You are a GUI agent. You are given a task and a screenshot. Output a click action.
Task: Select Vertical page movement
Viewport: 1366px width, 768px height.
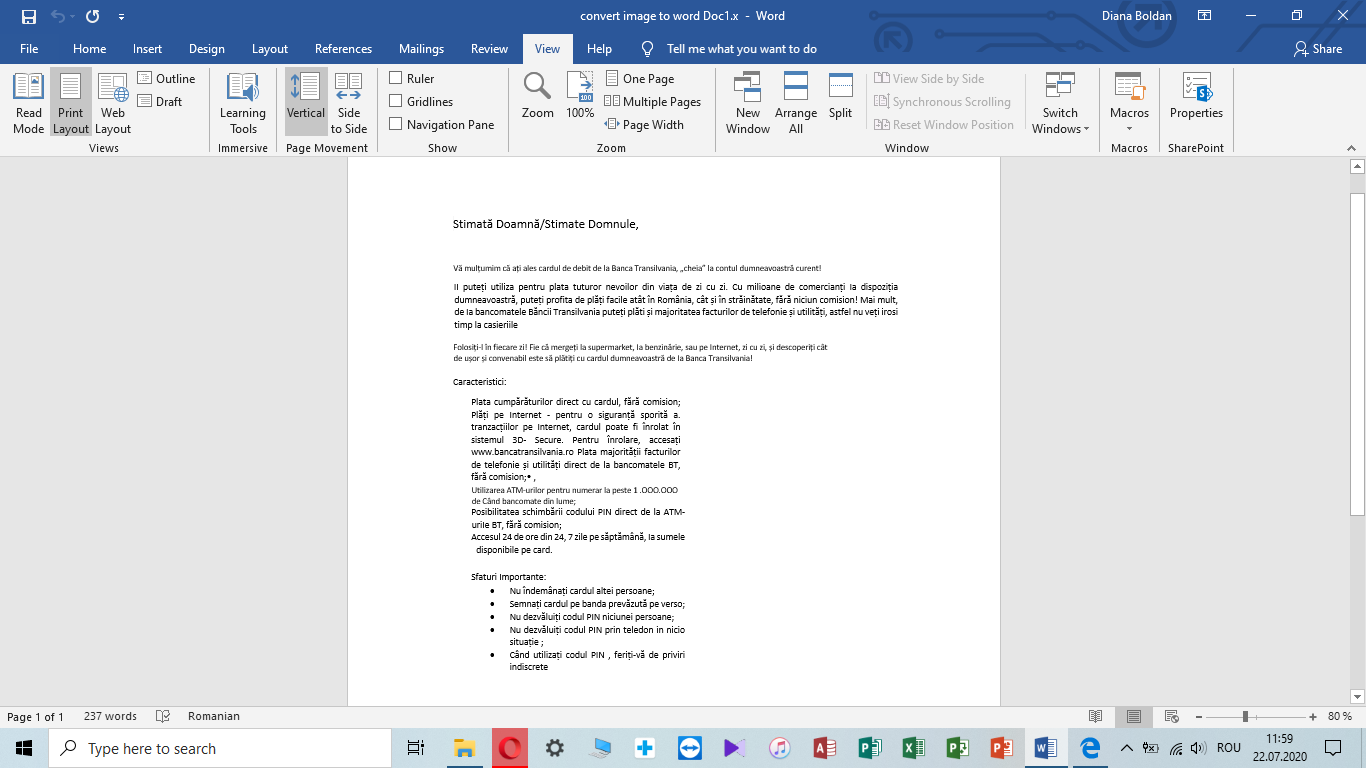click(306, 103)
